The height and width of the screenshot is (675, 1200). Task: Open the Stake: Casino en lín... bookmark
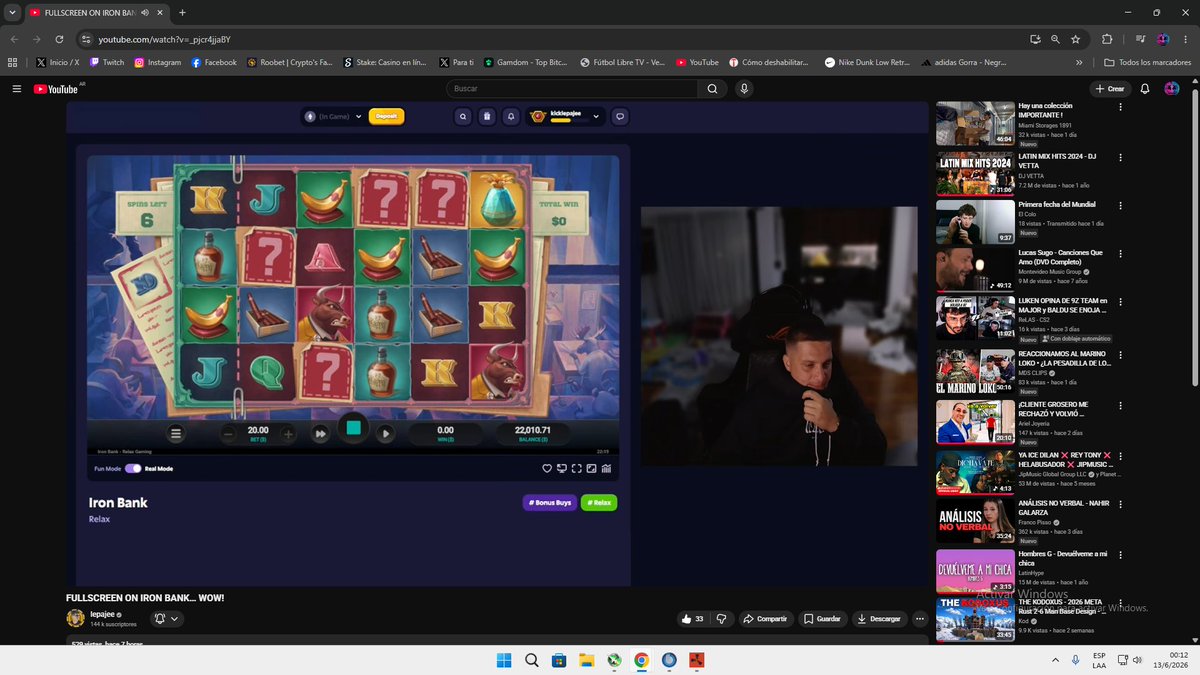[384, 62]
